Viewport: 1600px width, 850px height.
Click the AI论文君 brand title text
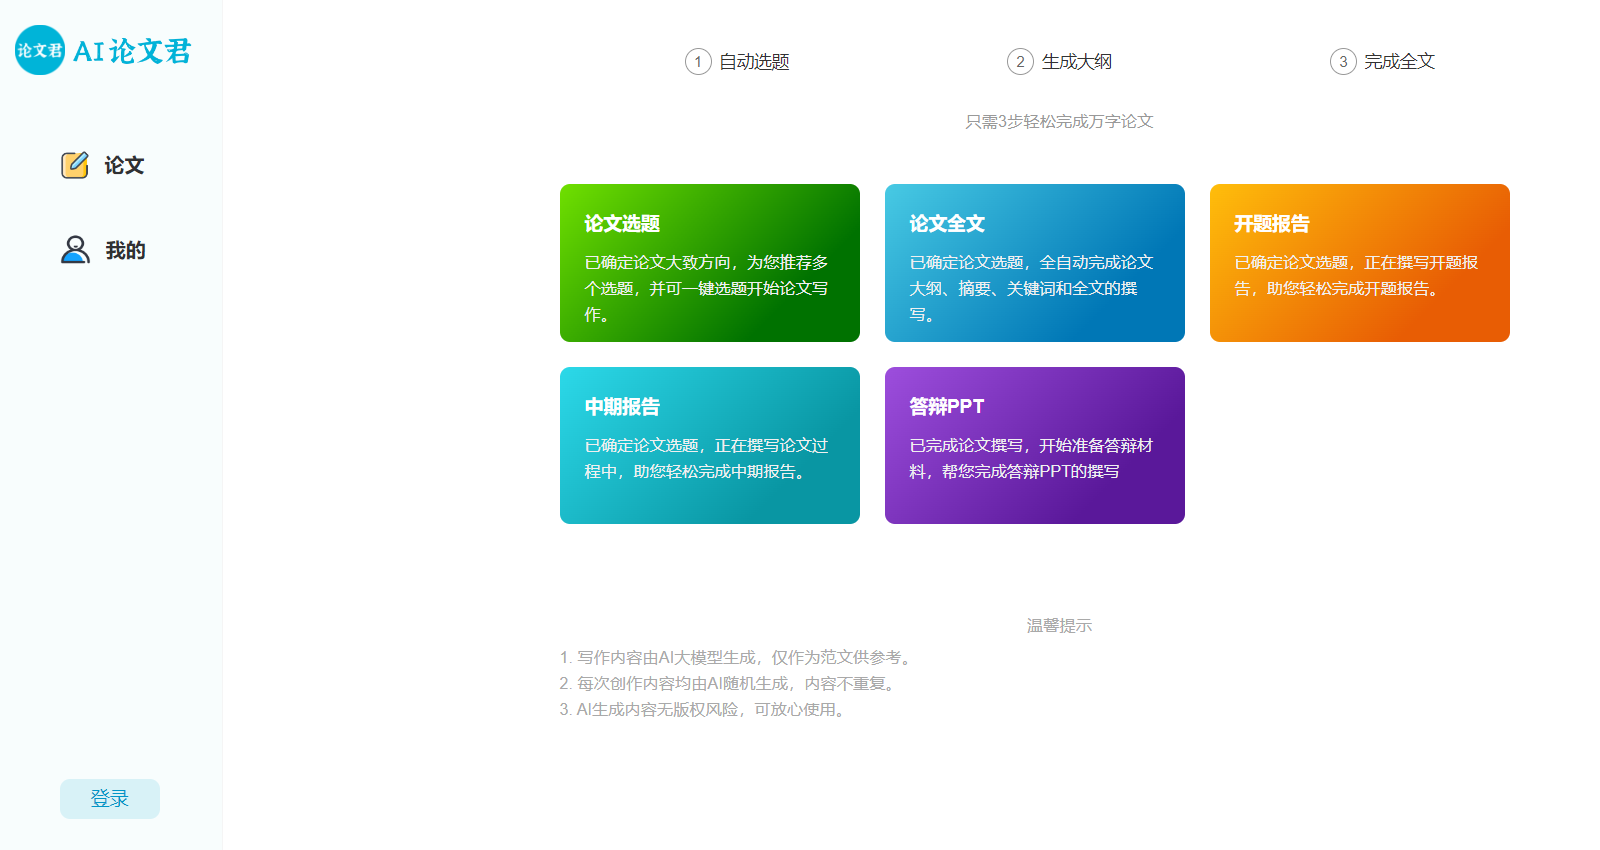(x=132, y=51)
